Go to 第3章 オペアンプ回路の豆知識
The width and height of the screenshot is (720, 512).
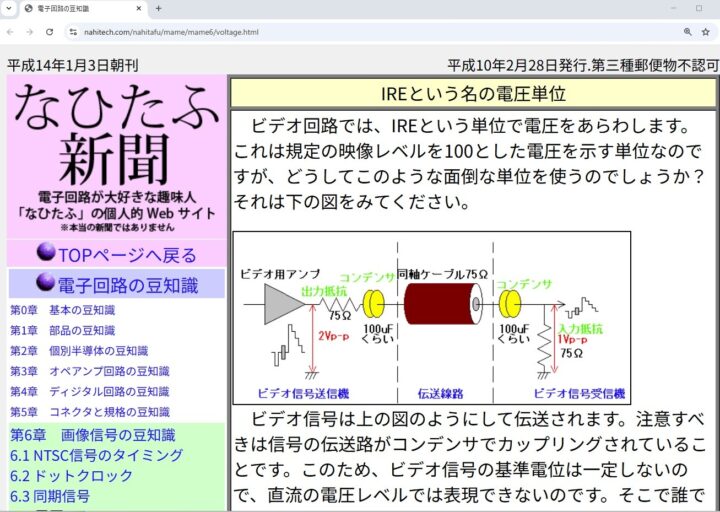pyautogui.click(x=89, y=371)
